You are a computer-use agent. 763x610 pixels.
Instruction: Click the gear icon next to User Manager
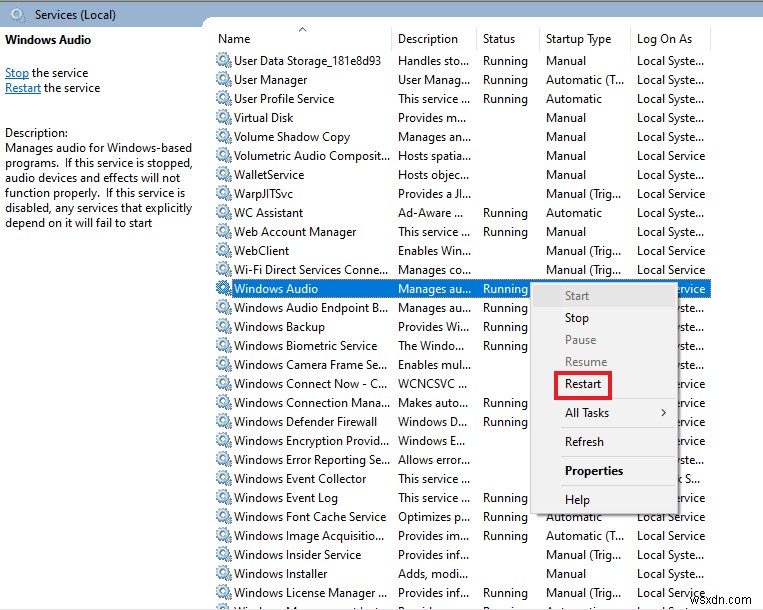tap(223, 79)
